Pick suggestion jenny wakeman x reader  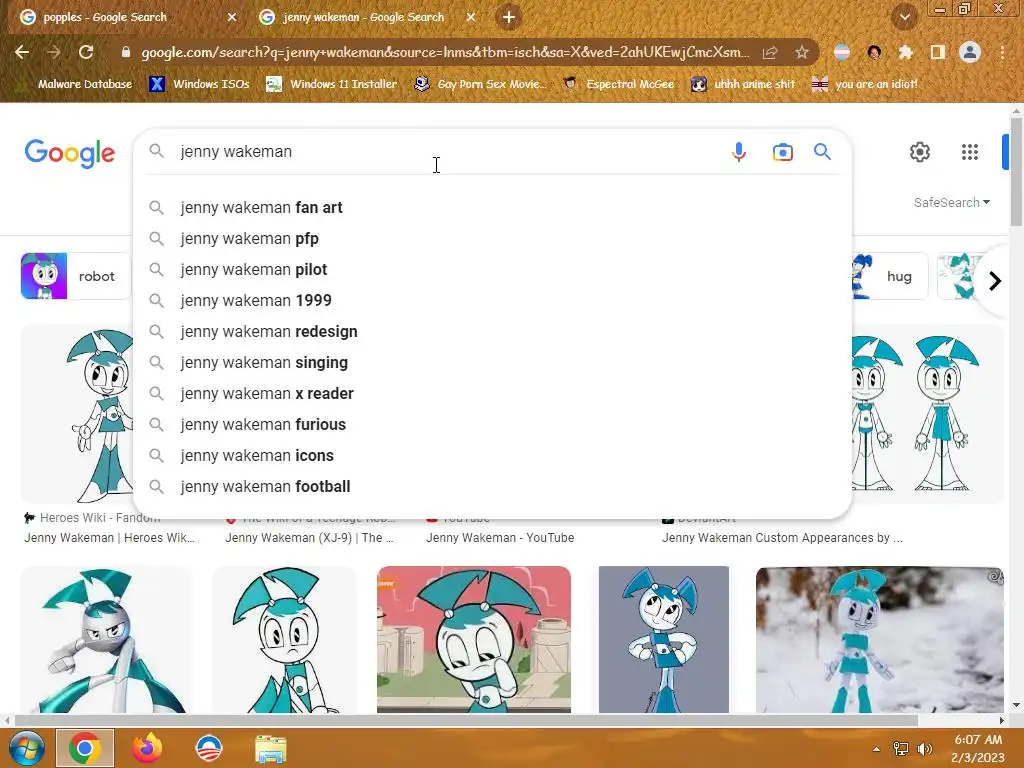pos(492,394)
